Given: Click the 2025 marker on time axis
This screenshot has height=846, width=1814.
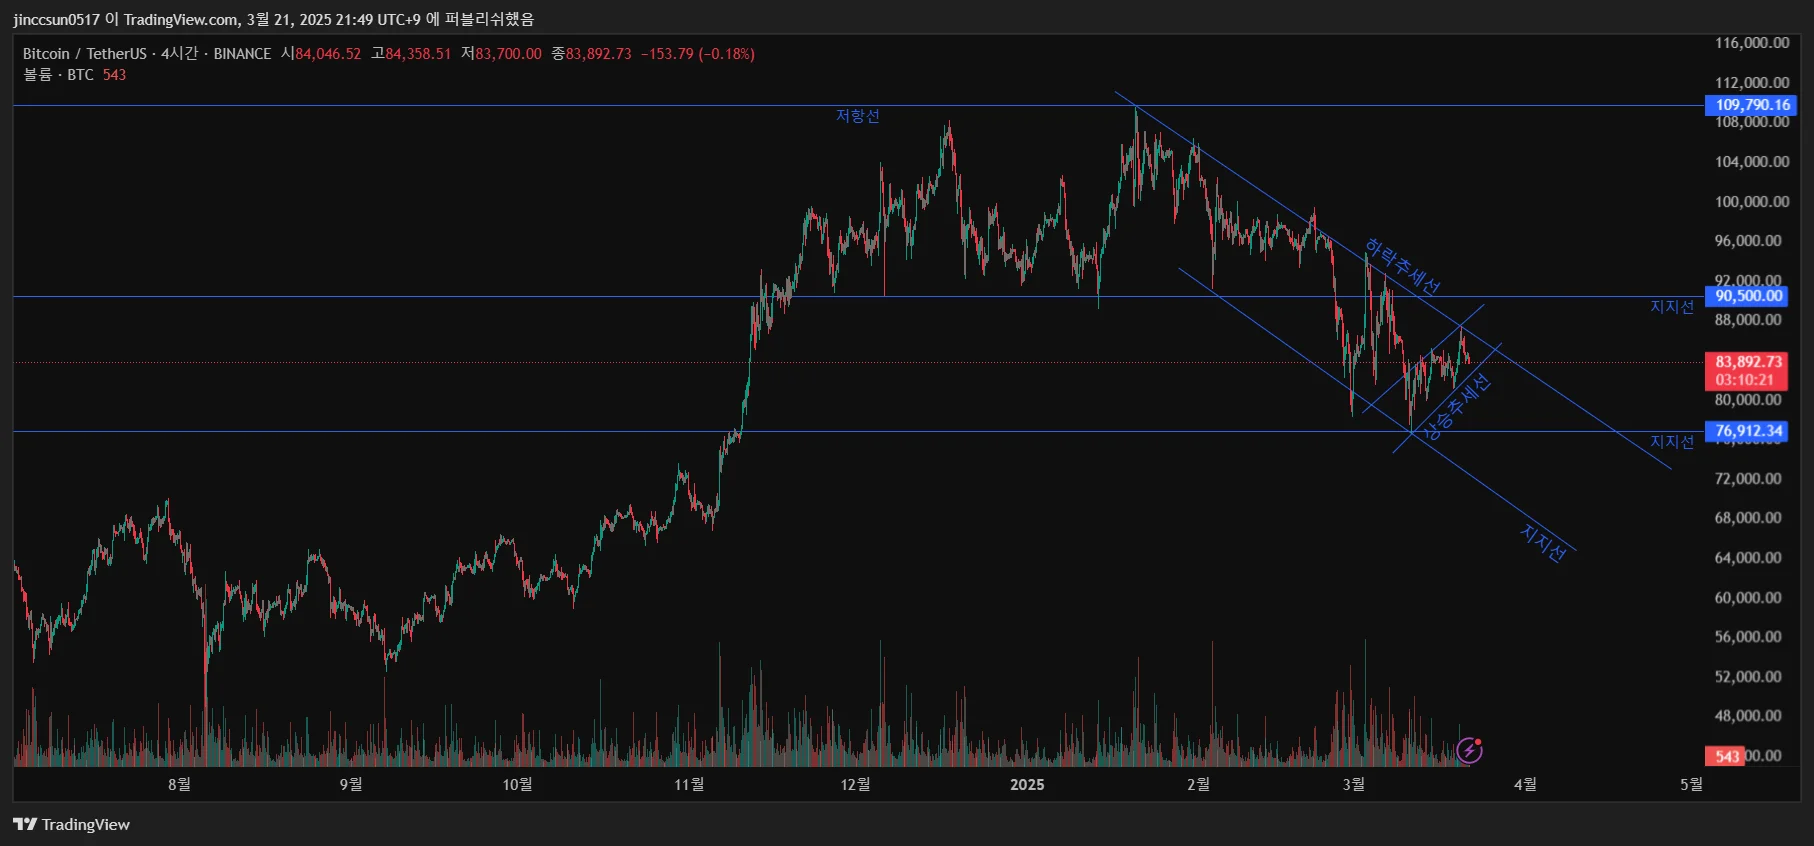Looking at the screenshot, I should tap(1027, 785).
